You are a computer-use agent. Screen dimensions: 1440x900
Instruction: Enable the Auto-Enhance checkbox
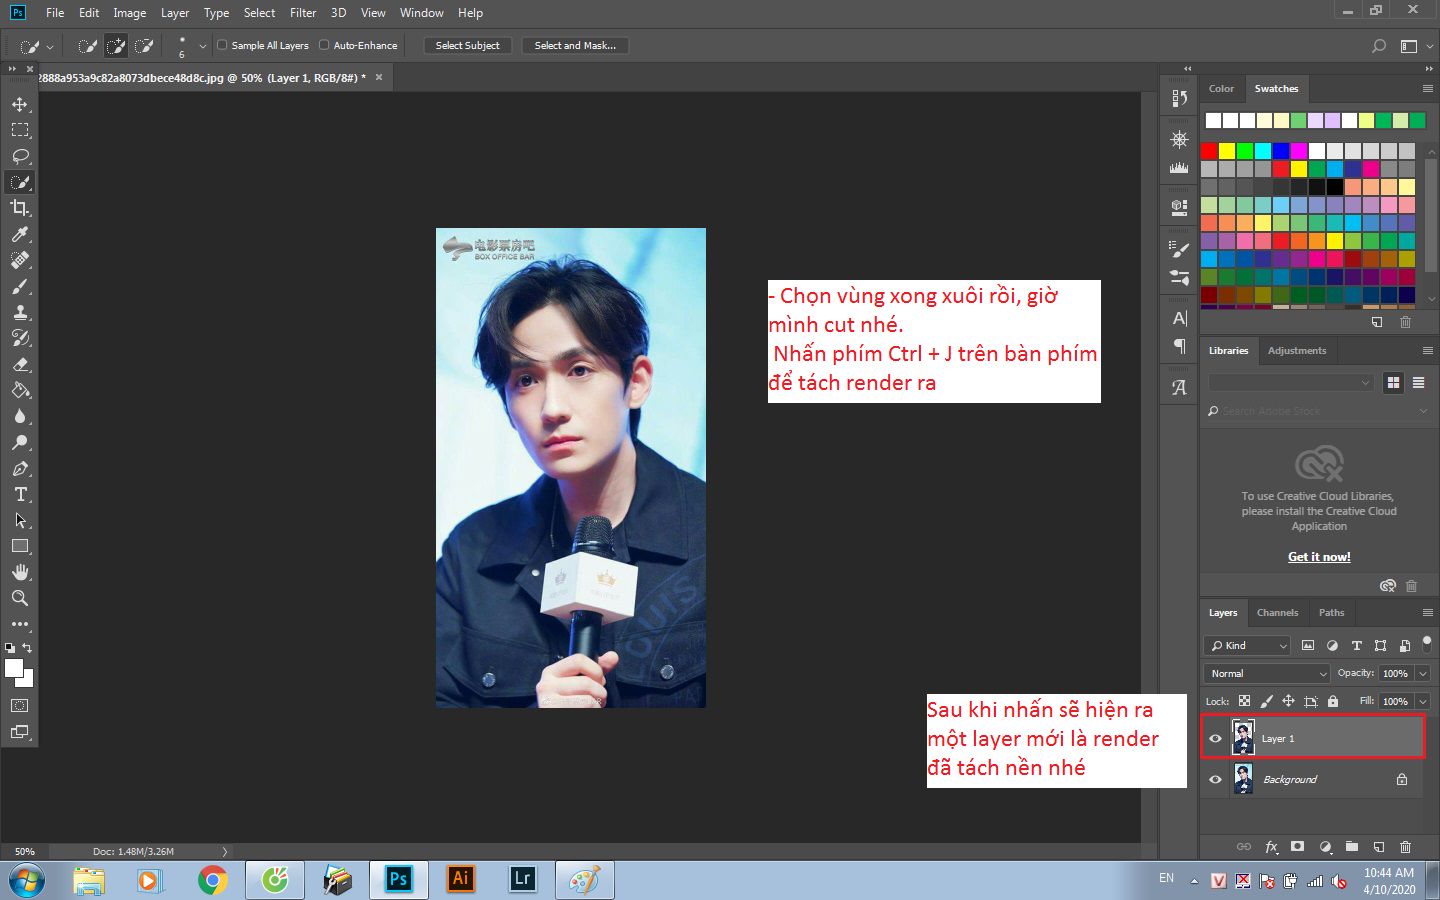click(324, 45)
